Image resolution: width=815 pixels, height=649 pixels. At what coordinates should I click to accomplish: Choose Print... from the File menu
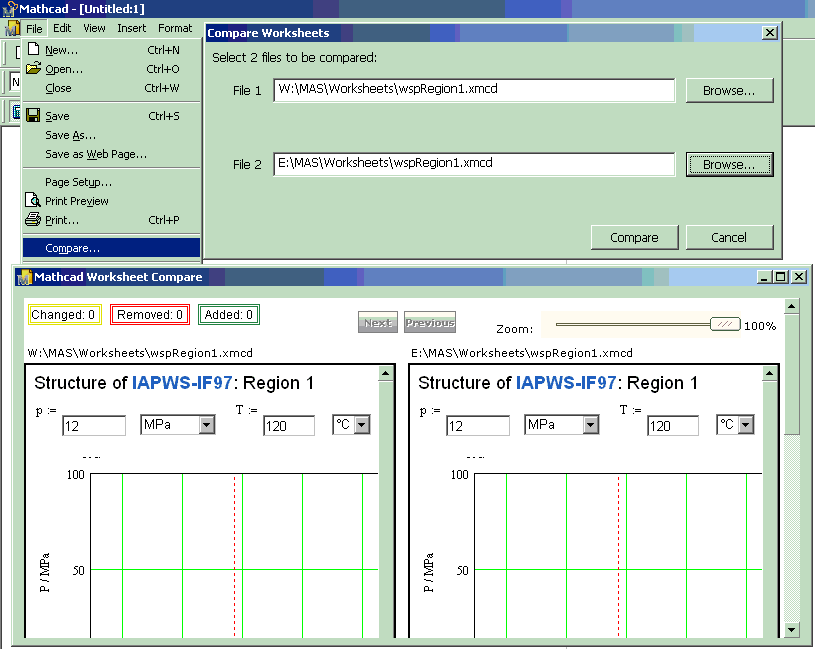111,220
